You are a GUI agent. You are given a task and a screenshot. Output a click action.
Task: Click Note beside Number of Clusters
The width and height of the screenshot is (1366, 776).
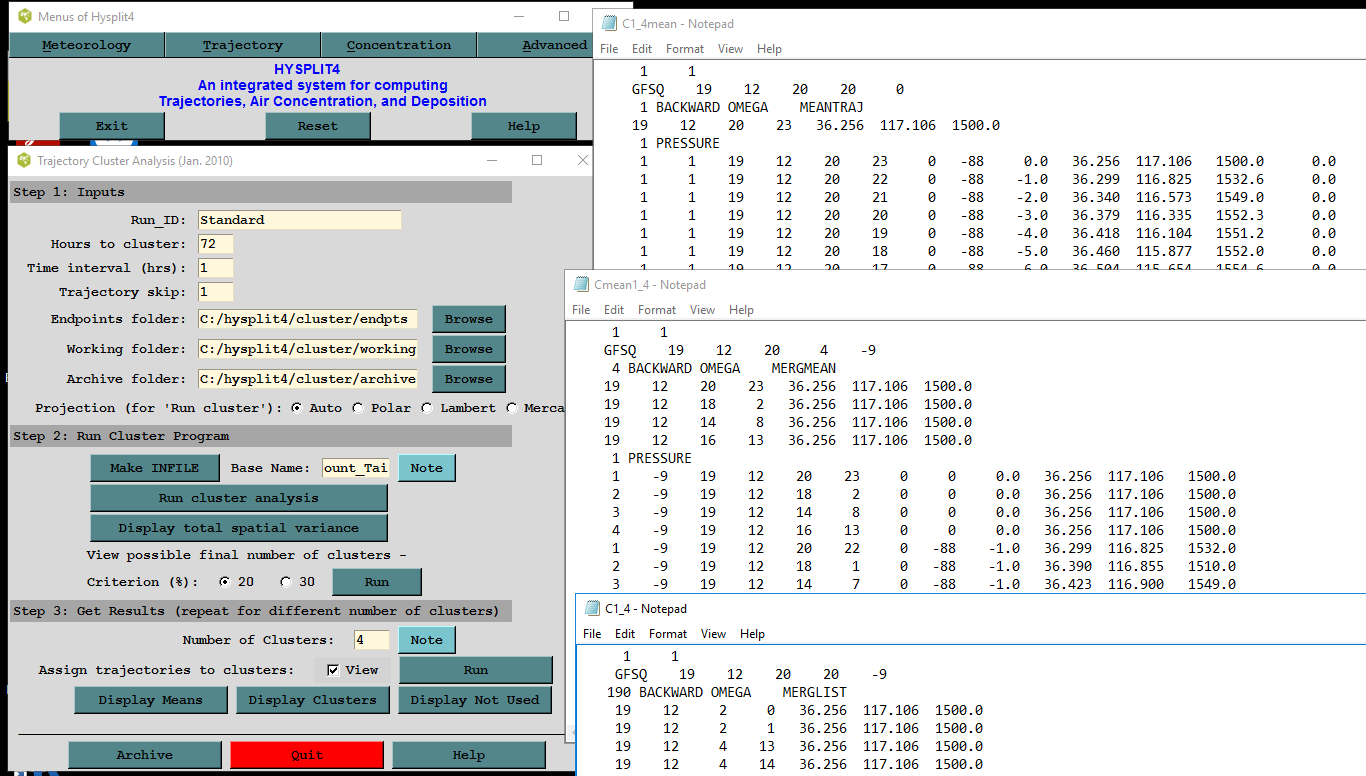pos(426,640)
